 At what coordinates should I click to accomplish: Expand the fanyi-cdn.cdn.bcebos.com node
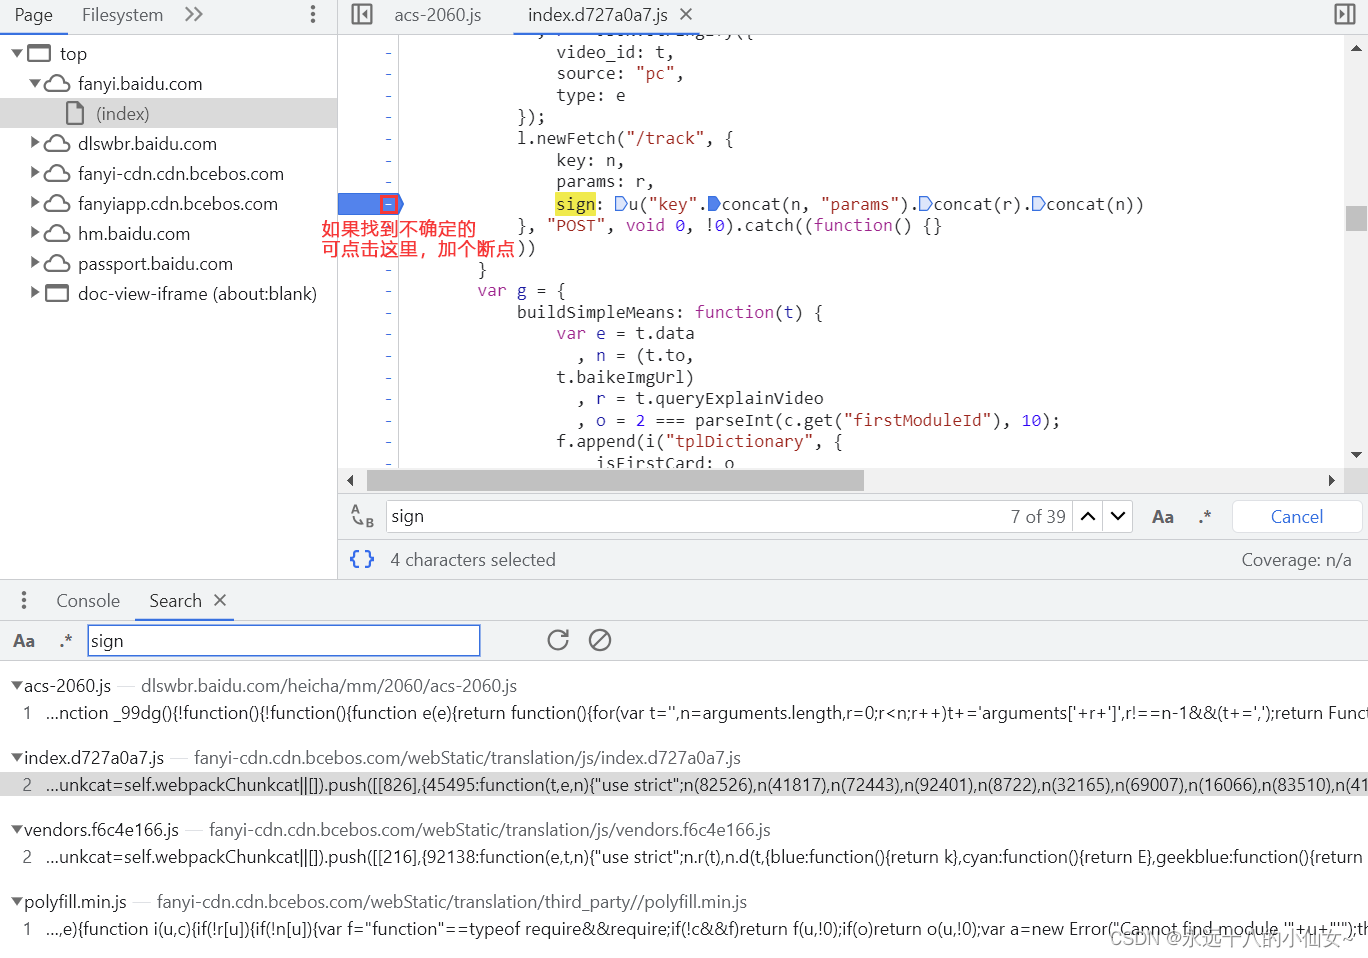(x=35, y=173)
